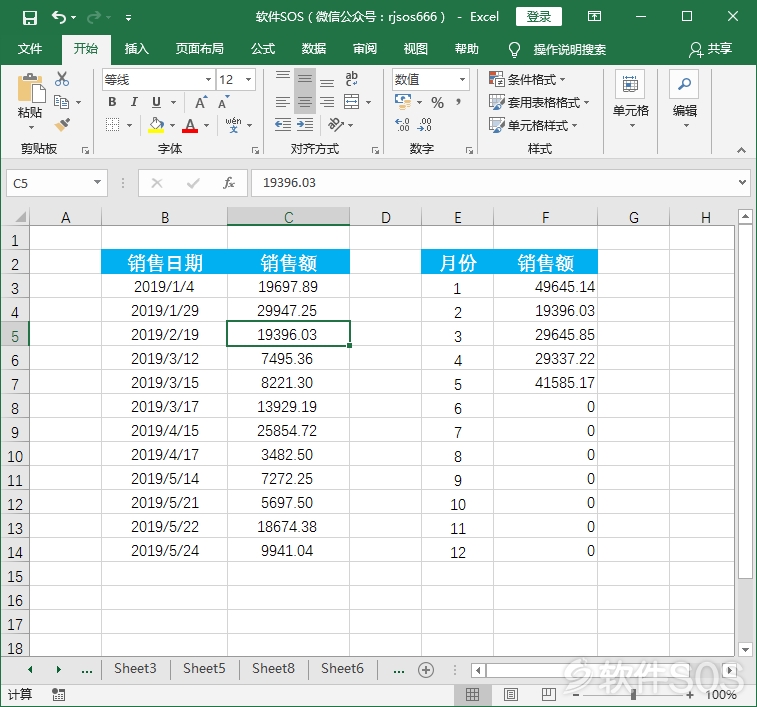Click the zoom slider handle
Screen dimensions: 757x707
633,695
